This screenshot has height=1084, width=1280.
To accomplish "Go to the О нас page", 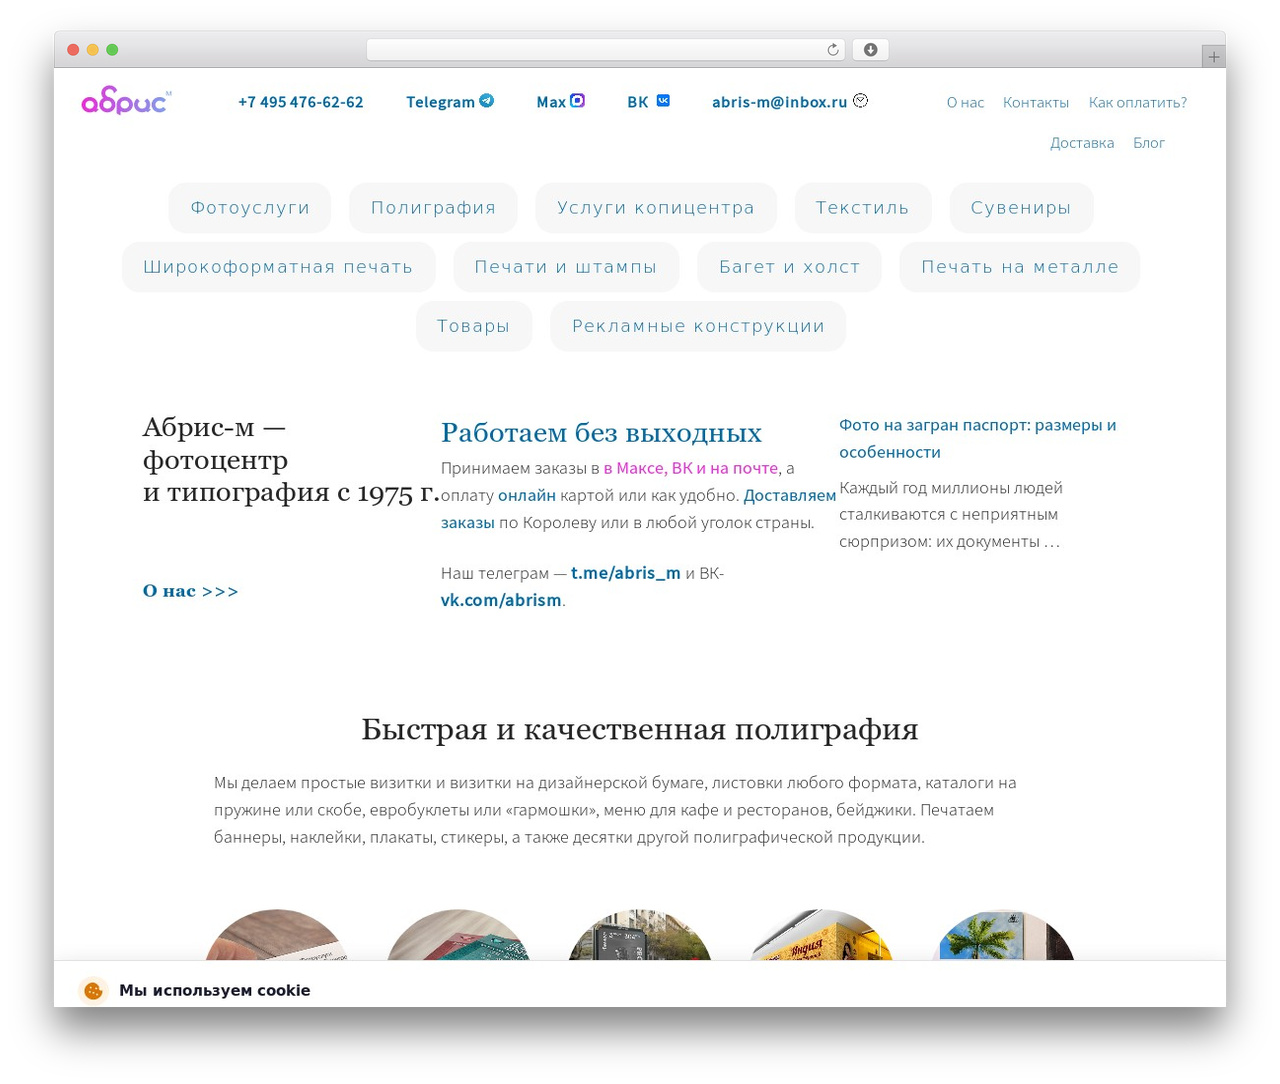I will [x=965, y=102].
